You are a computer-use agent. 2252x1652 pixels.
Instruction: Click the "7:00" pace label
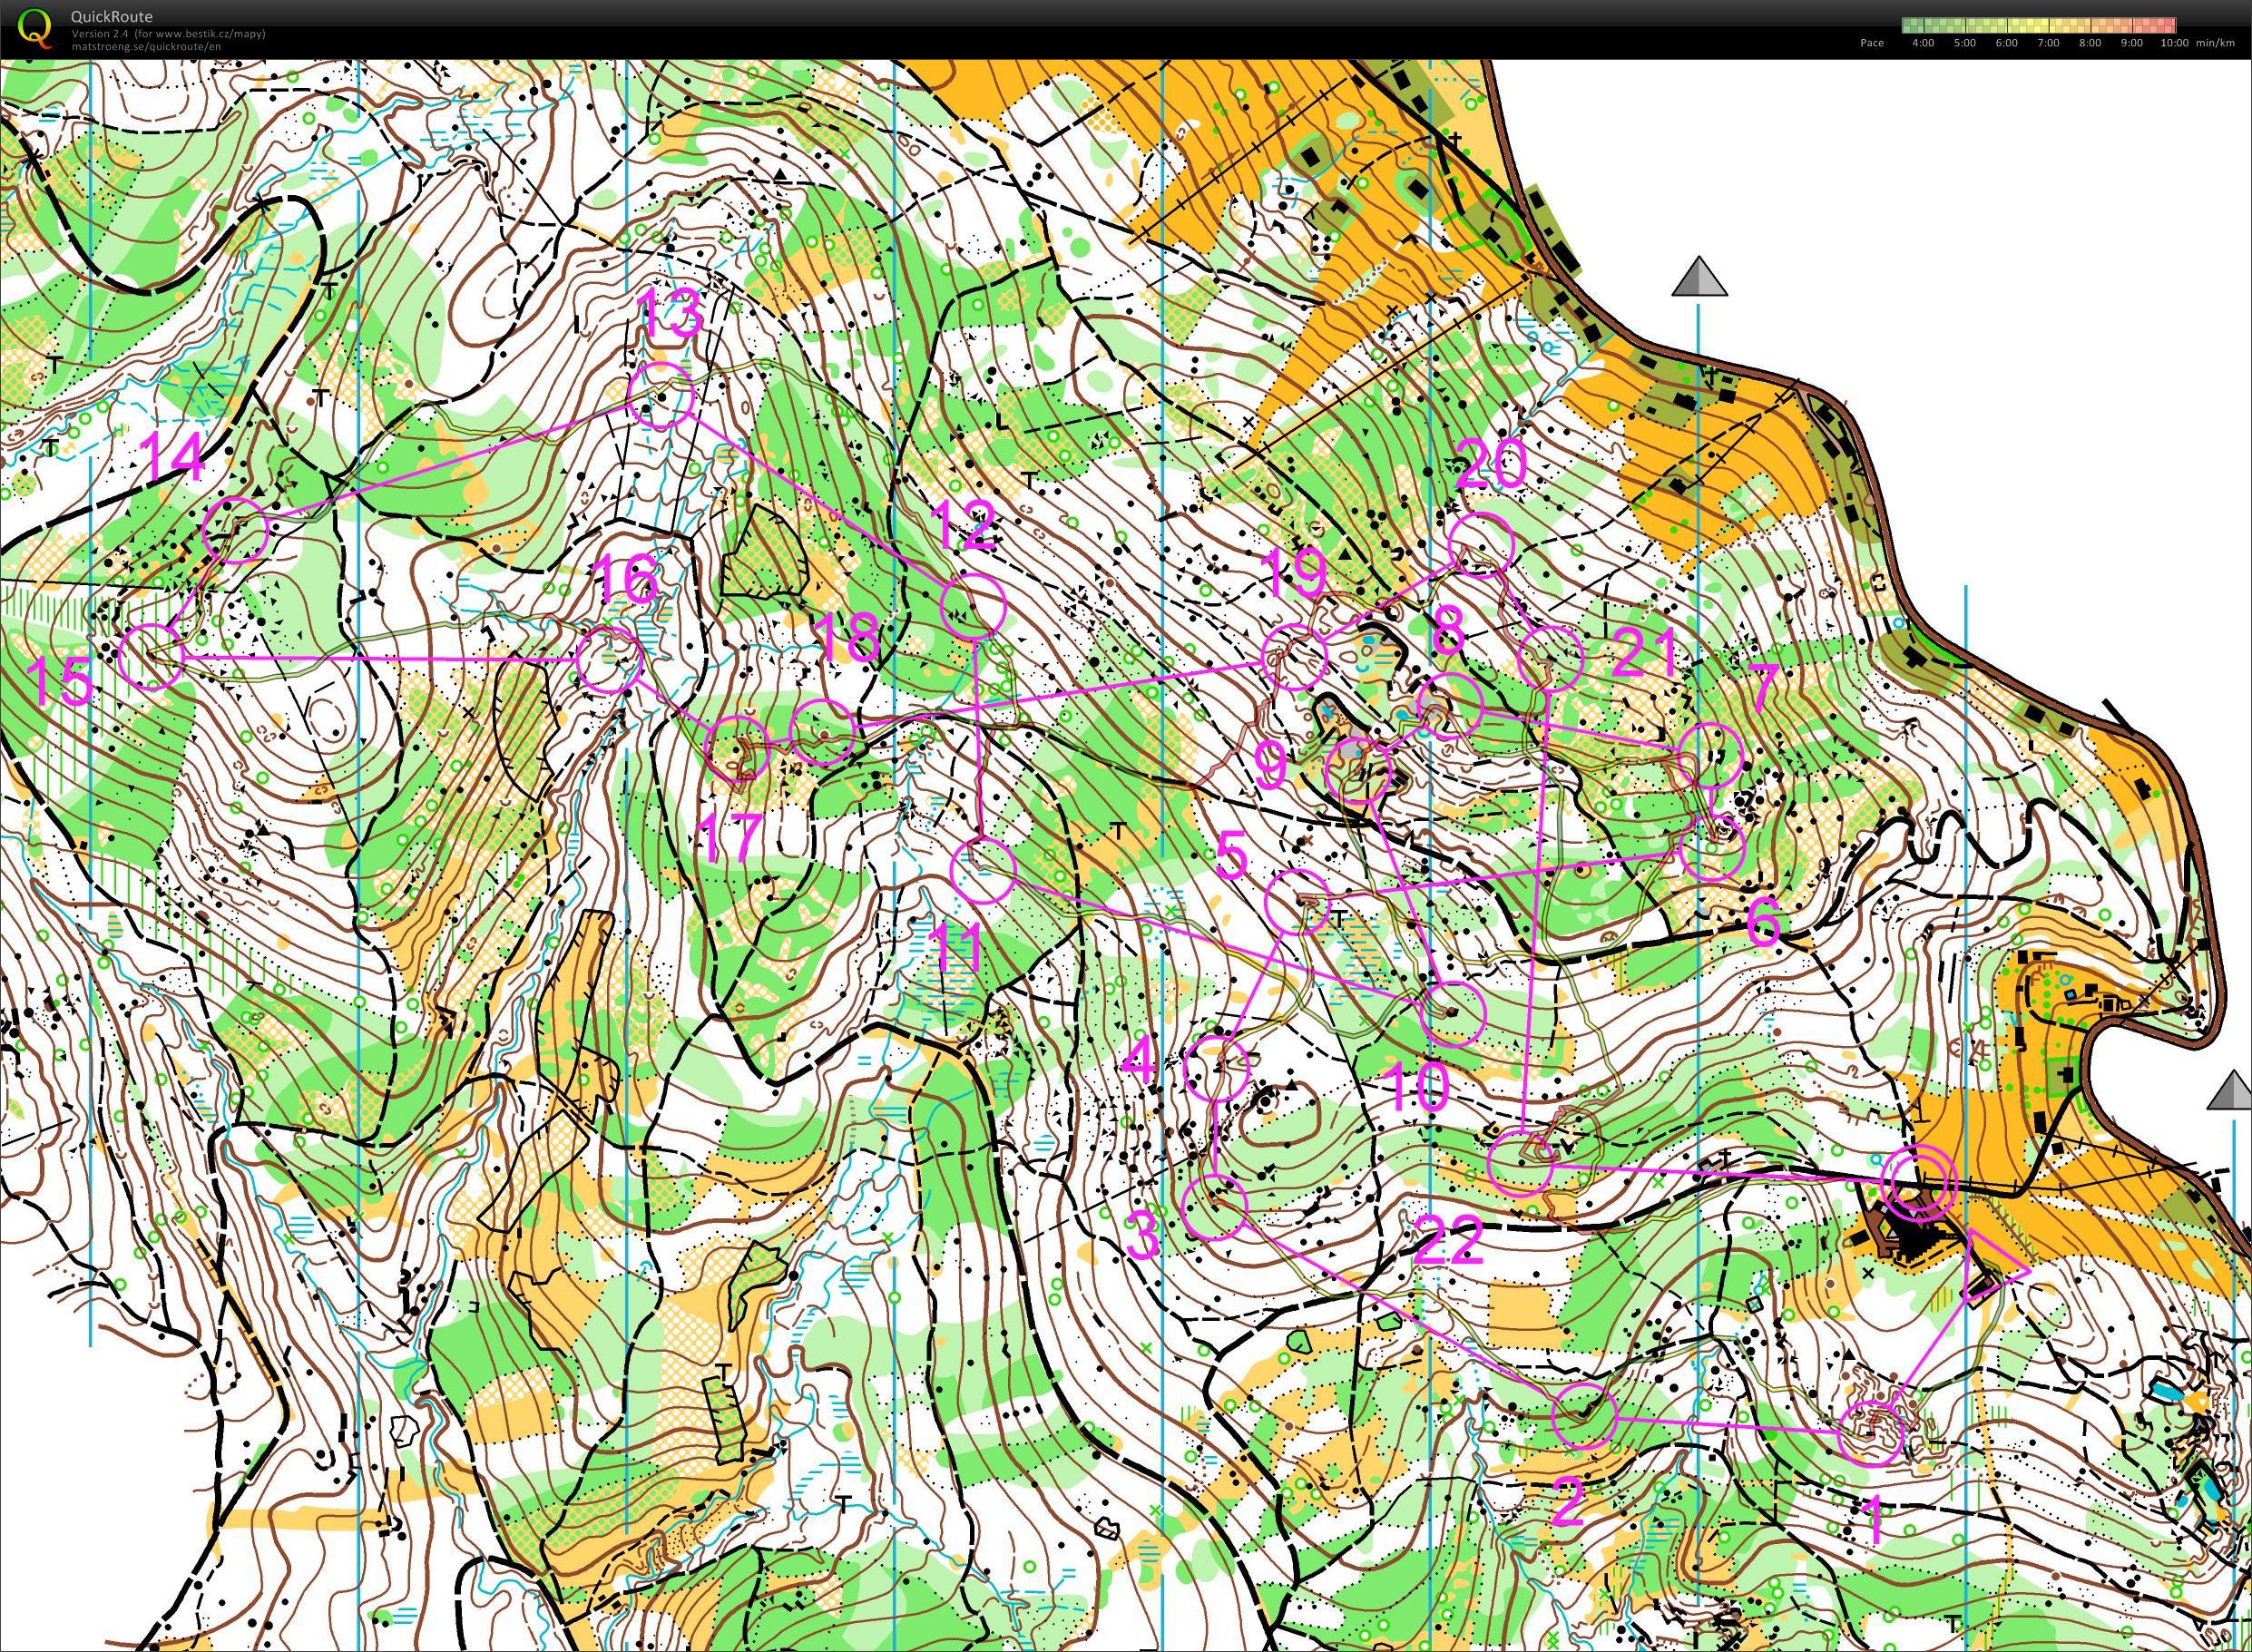point(2048,43)
